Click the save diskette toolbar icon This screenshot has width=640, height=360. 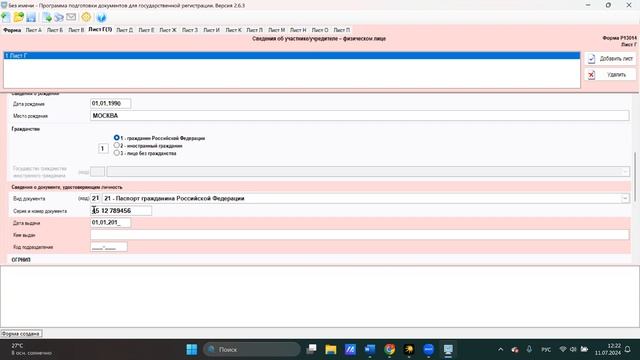pyautogui.click(x=31, y=17)
